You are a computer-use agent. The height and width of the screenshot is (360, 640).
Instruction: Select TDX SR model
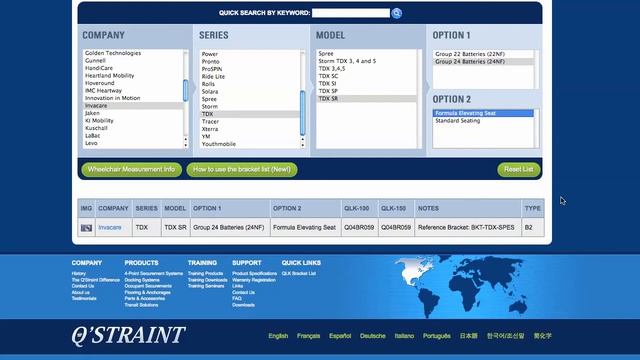pos(367,98)
